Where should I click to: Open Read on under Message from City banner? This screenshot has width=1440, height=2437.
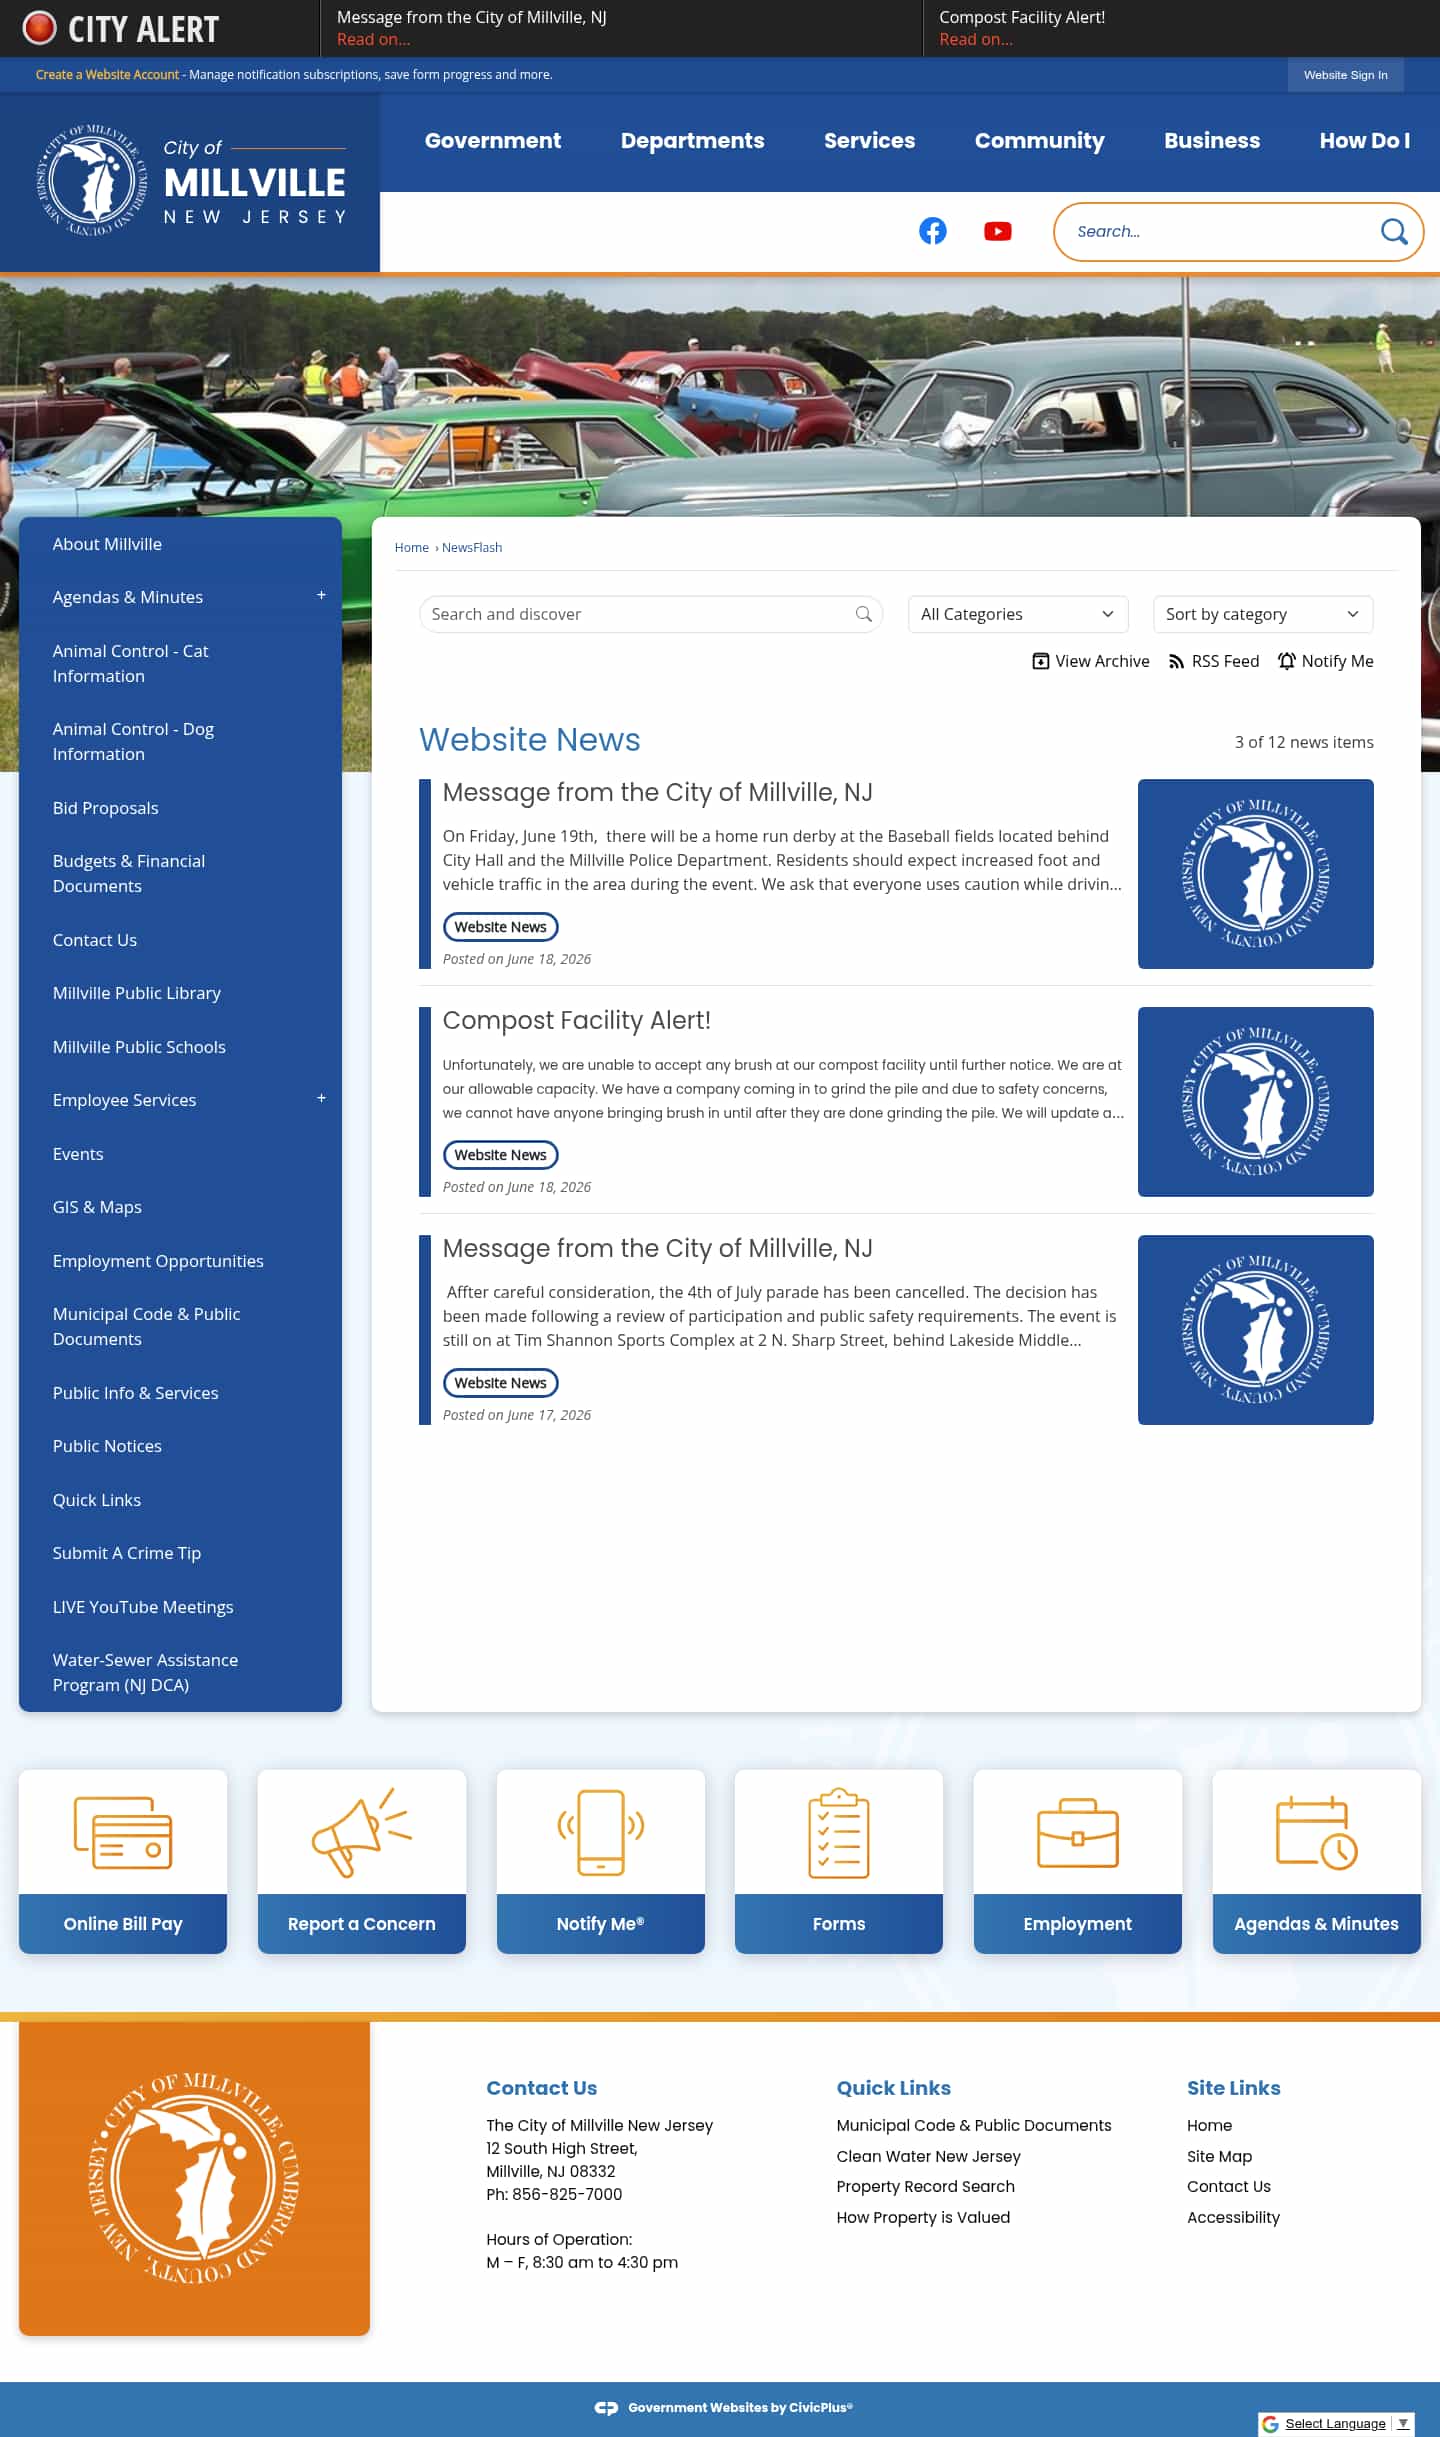click(373, 40)
